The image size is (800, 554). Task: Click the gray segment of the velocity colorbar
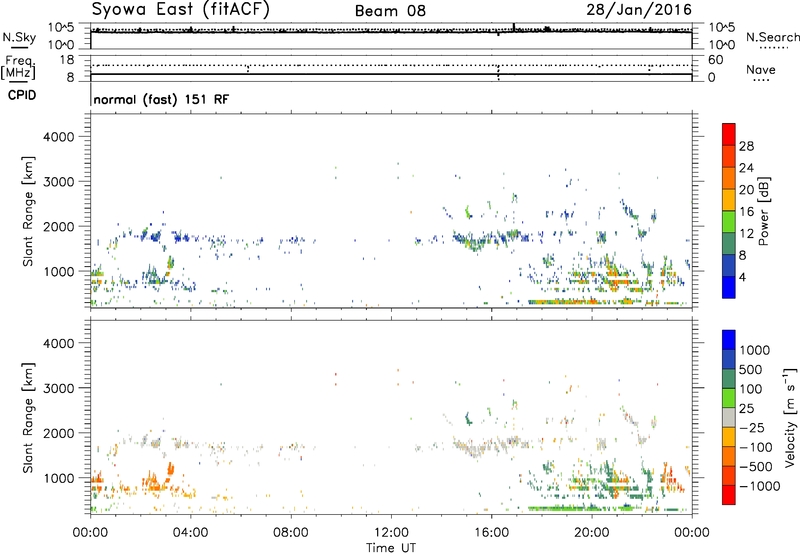(x=729, y=417)
